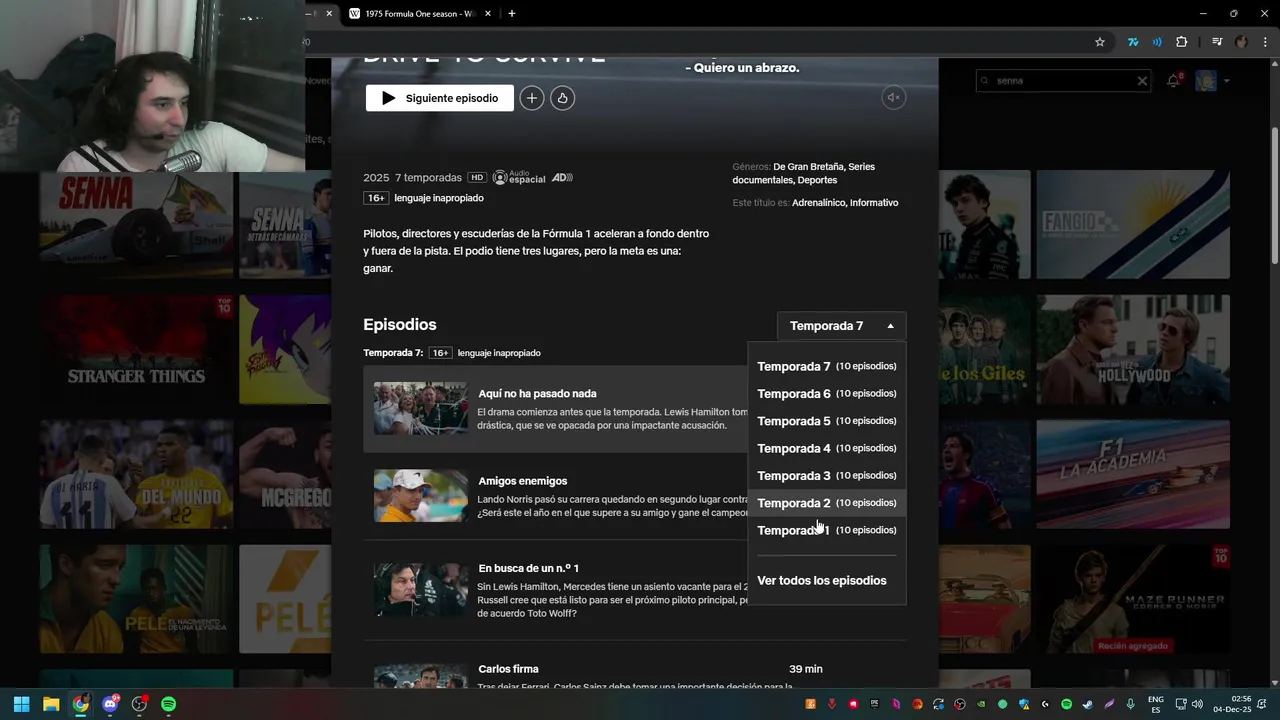Screen dimensions: 1280x720
Task: Bookmark this page with the star icon
Action: point(1100,42)
